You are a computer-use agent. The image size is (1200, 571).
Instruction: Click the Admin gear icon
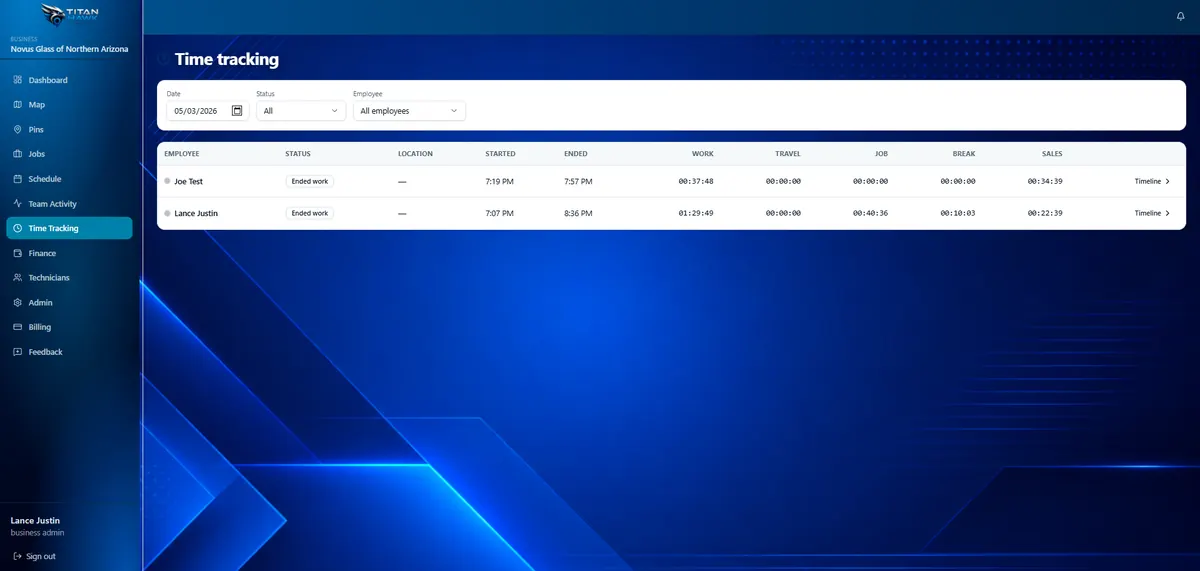coord(18,302)
